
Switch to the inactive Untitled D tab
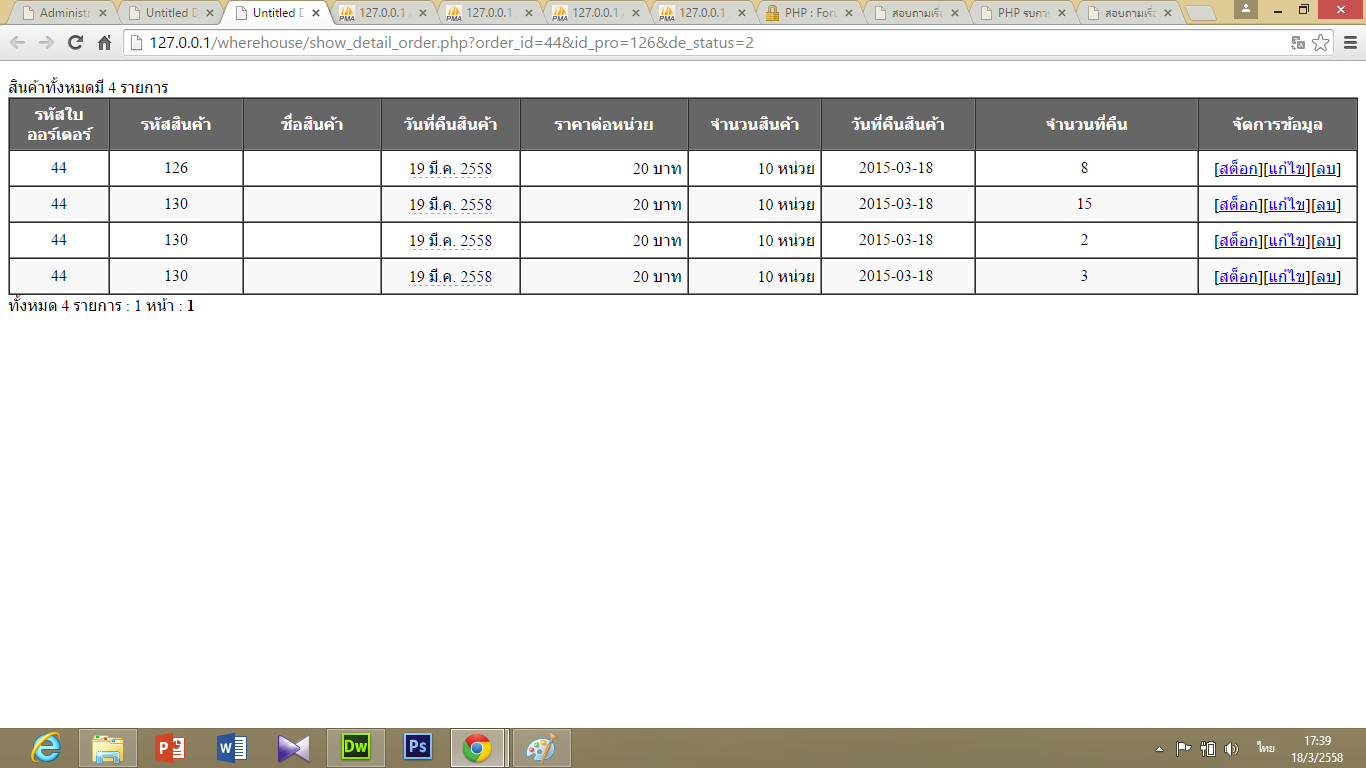click(x=172, y=13)
